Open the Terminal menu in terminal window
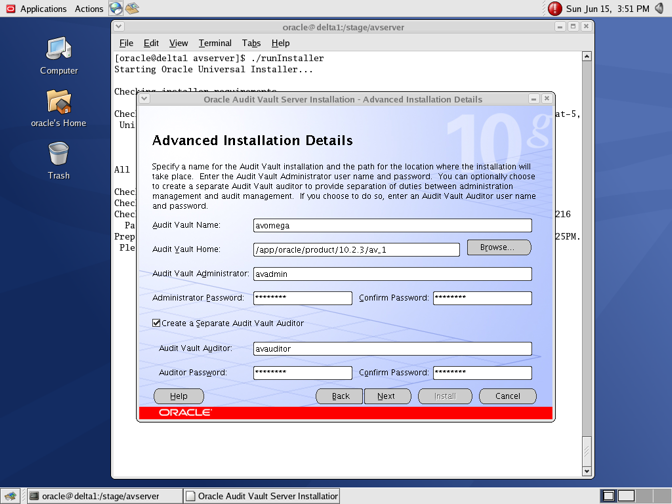This screenshot has width=672, height=504. click(x=215, y=43)
